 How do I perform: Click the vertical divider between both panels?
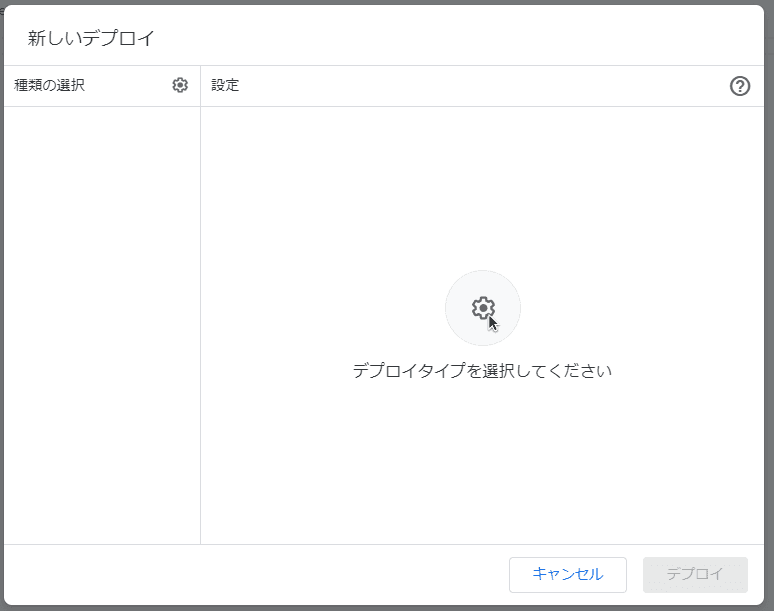tap(200, 320)
